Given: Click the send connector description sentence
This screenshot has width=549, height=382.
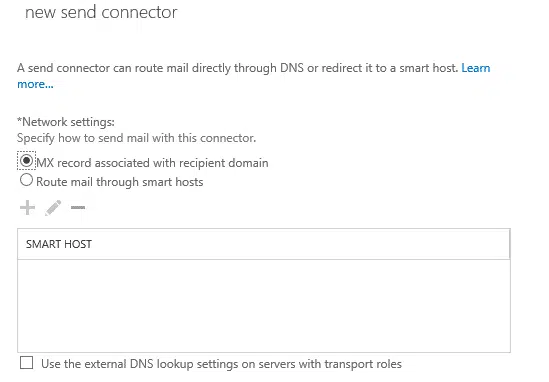Looking at the screenshot, I should 238,68.
